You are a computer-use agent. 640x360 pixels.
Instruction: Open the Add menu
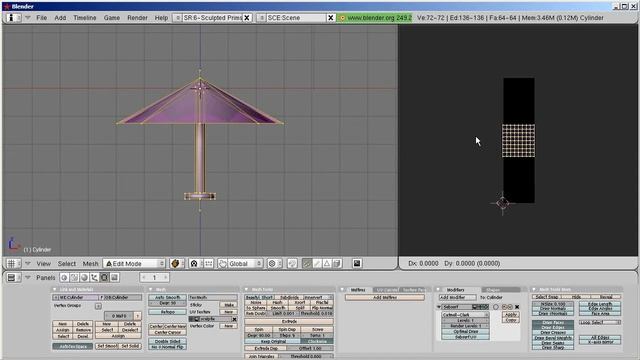(x=60, y=18)
